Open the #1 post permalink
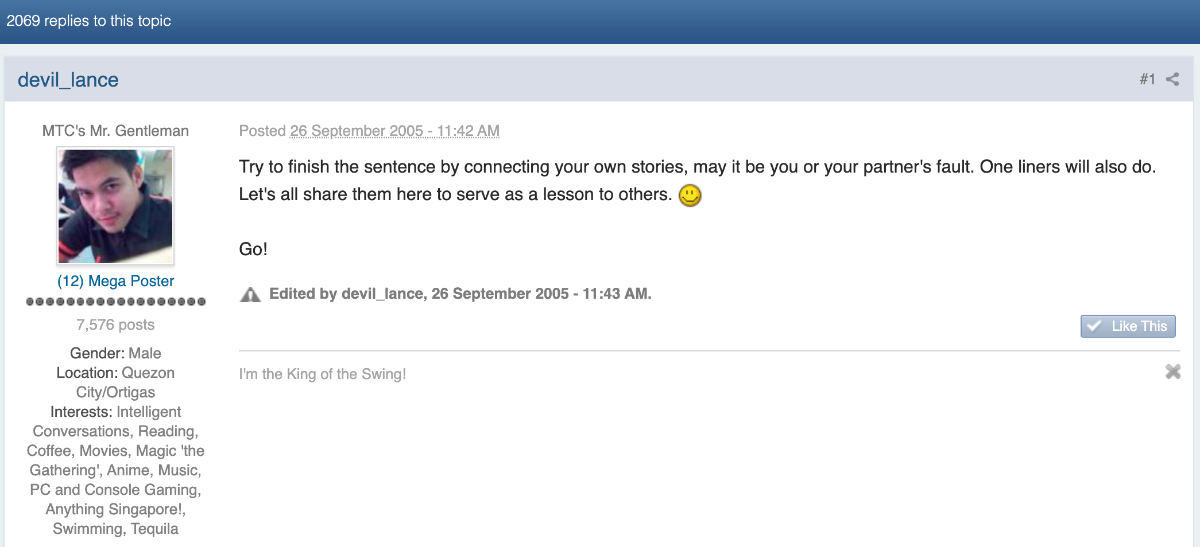The height and width of the screenshot is (547, 1200). (x=1147, y=79)
